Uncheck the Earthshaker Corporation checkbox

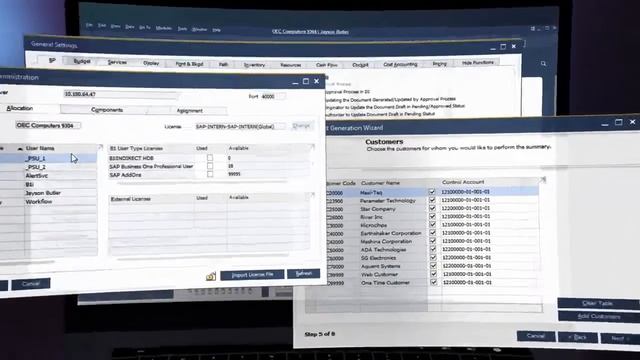[433, 233]
